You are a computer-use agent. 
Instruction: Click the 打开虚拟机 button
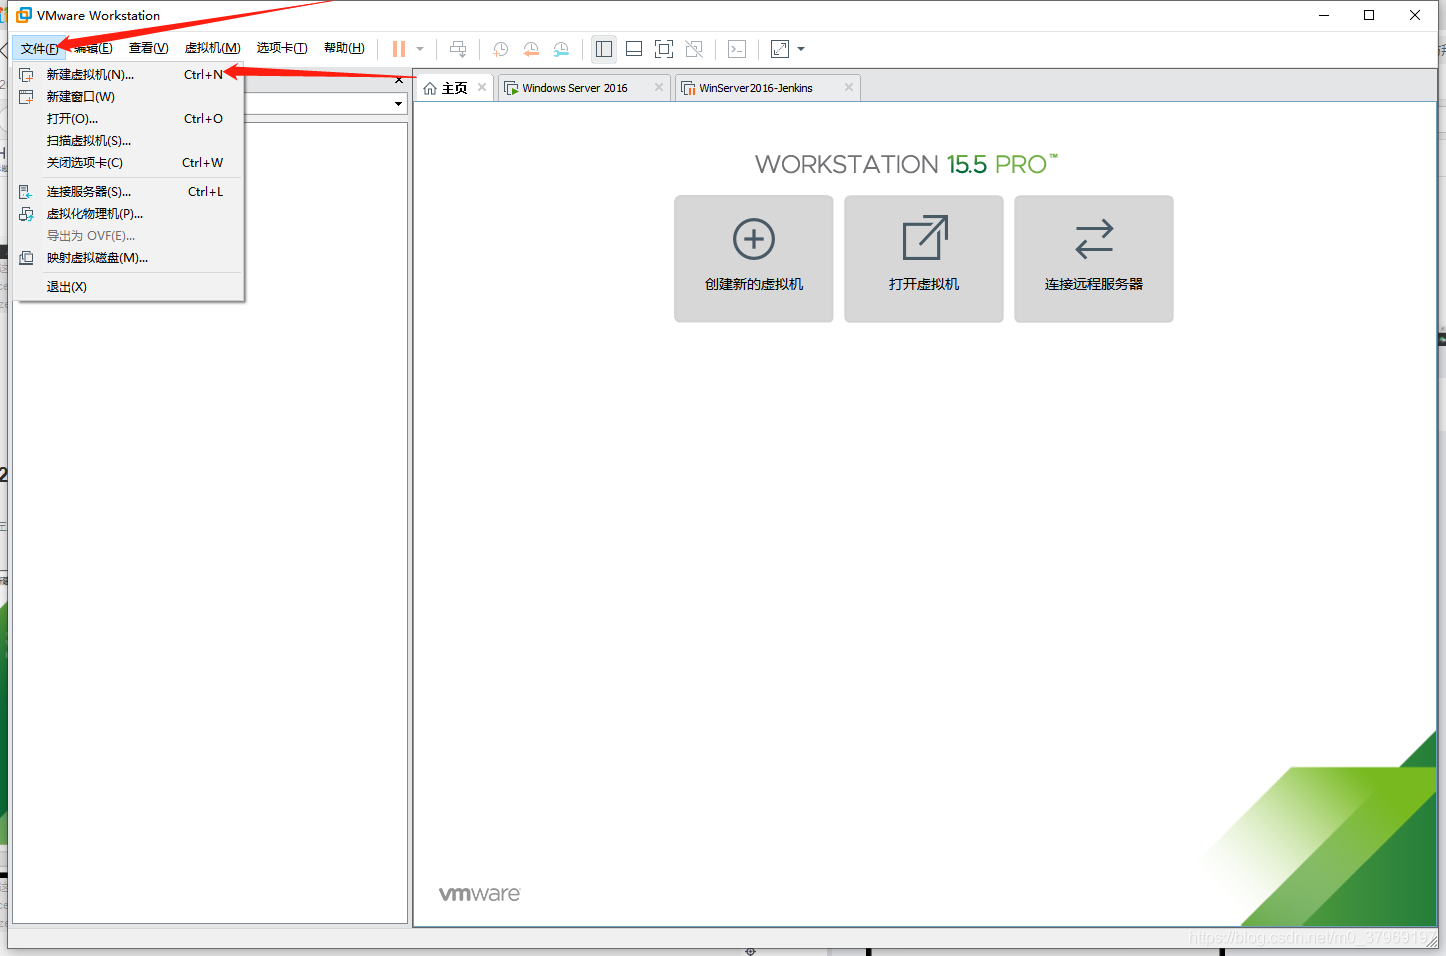pos(924,259)
